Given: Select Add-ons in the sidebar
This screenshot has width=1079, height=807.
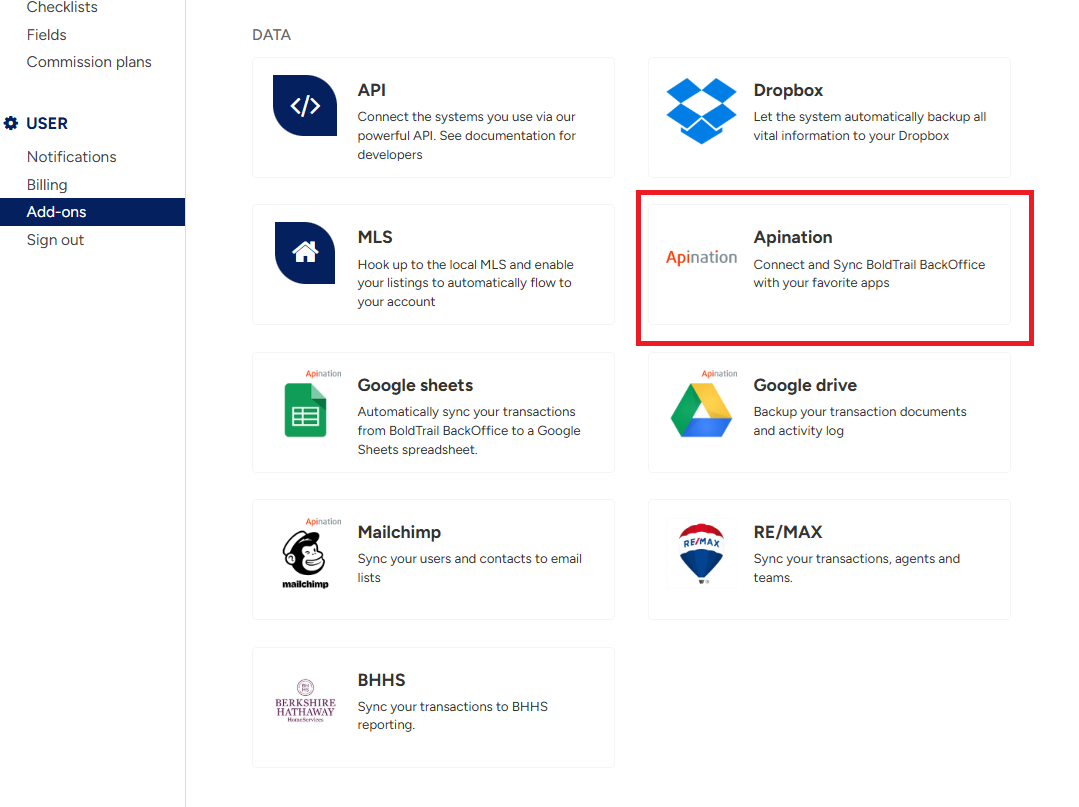Looking at the screenshot, I should (x=57, y=212).
